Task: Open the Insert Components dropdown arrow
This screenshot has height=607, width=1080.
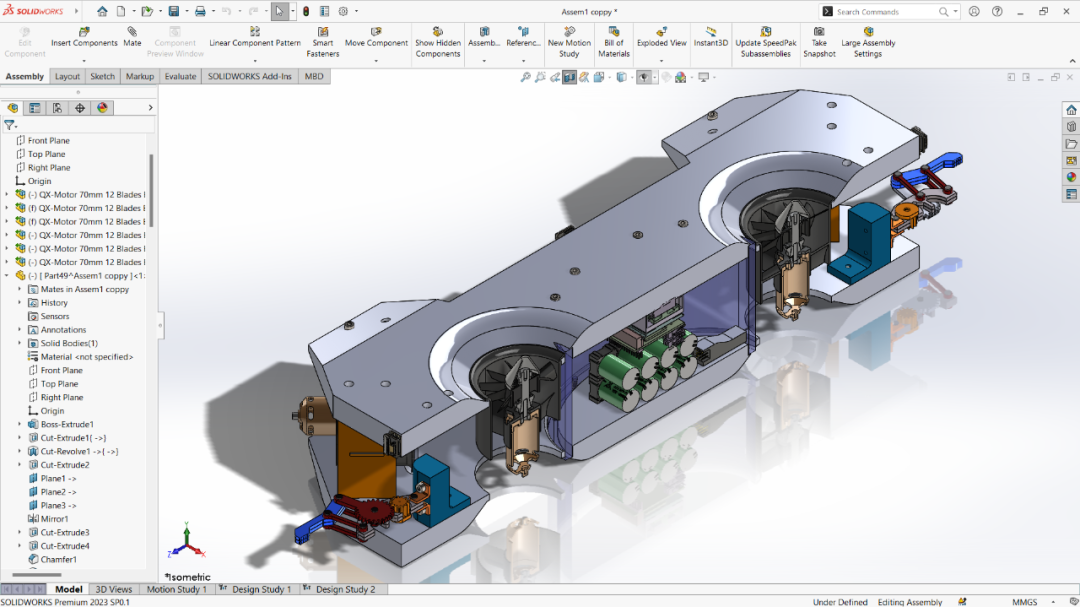Action: click(x=84, y=60)
